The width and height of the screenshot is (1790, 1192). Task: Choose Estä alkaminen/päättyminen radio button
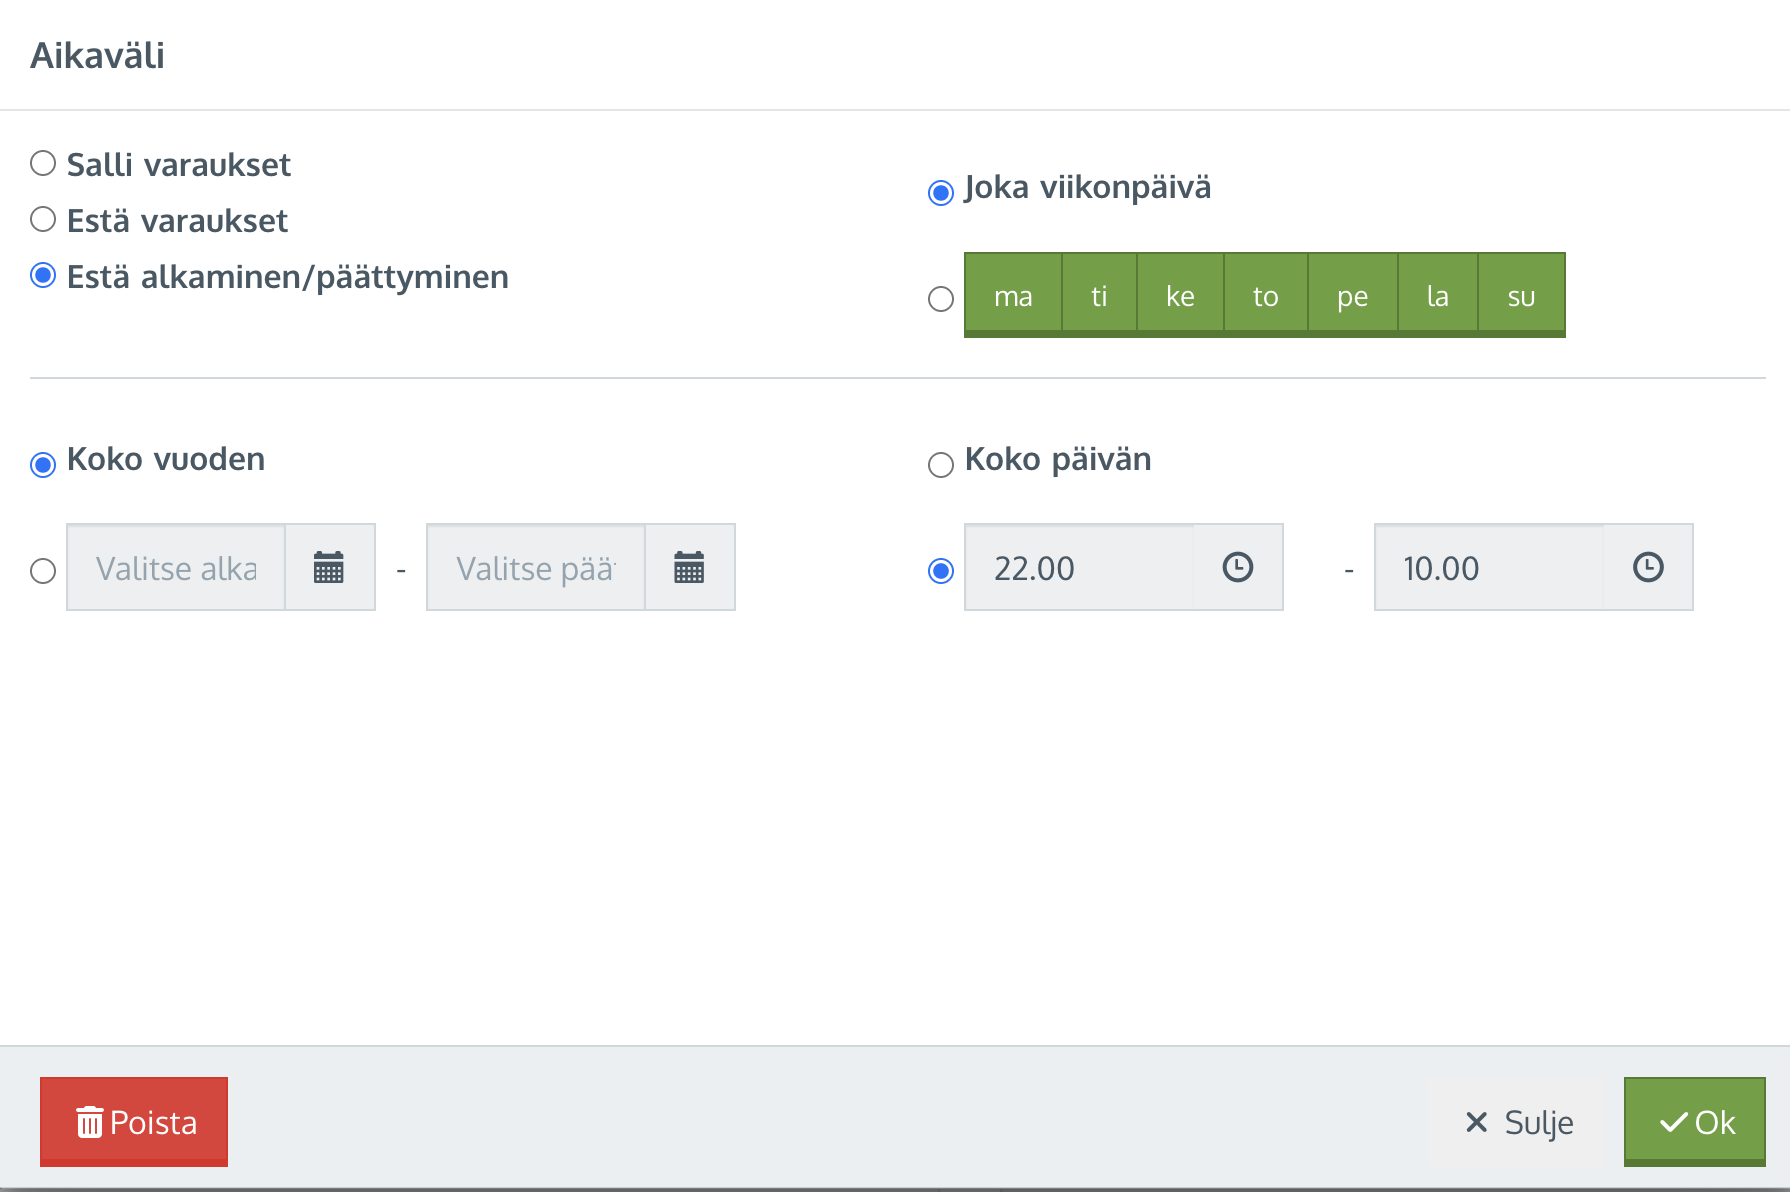pyautogui.click(x=43, y=275)
